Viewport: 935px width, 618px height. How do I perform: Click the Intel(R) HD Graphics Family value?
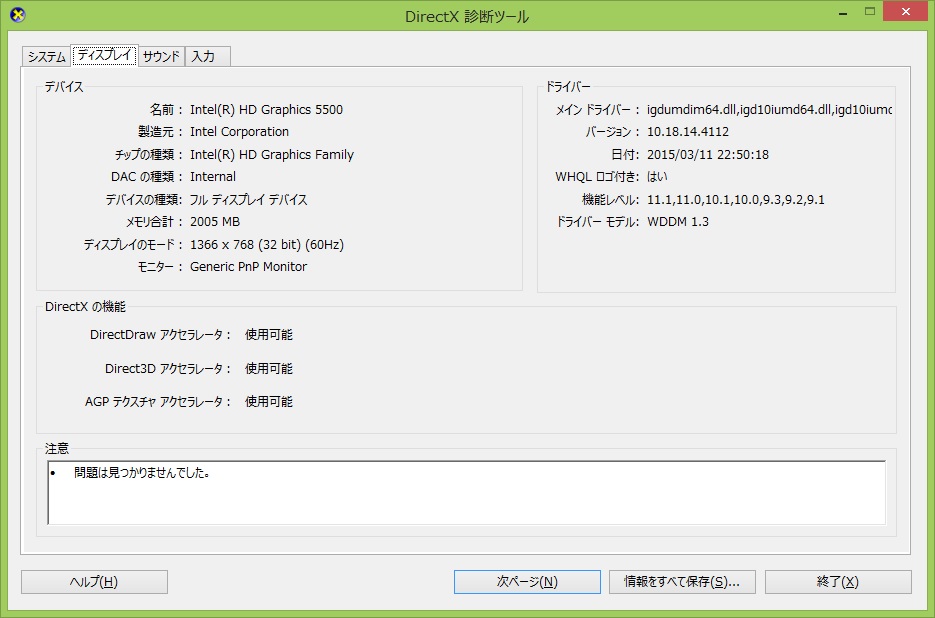click(x=271, y=154)
